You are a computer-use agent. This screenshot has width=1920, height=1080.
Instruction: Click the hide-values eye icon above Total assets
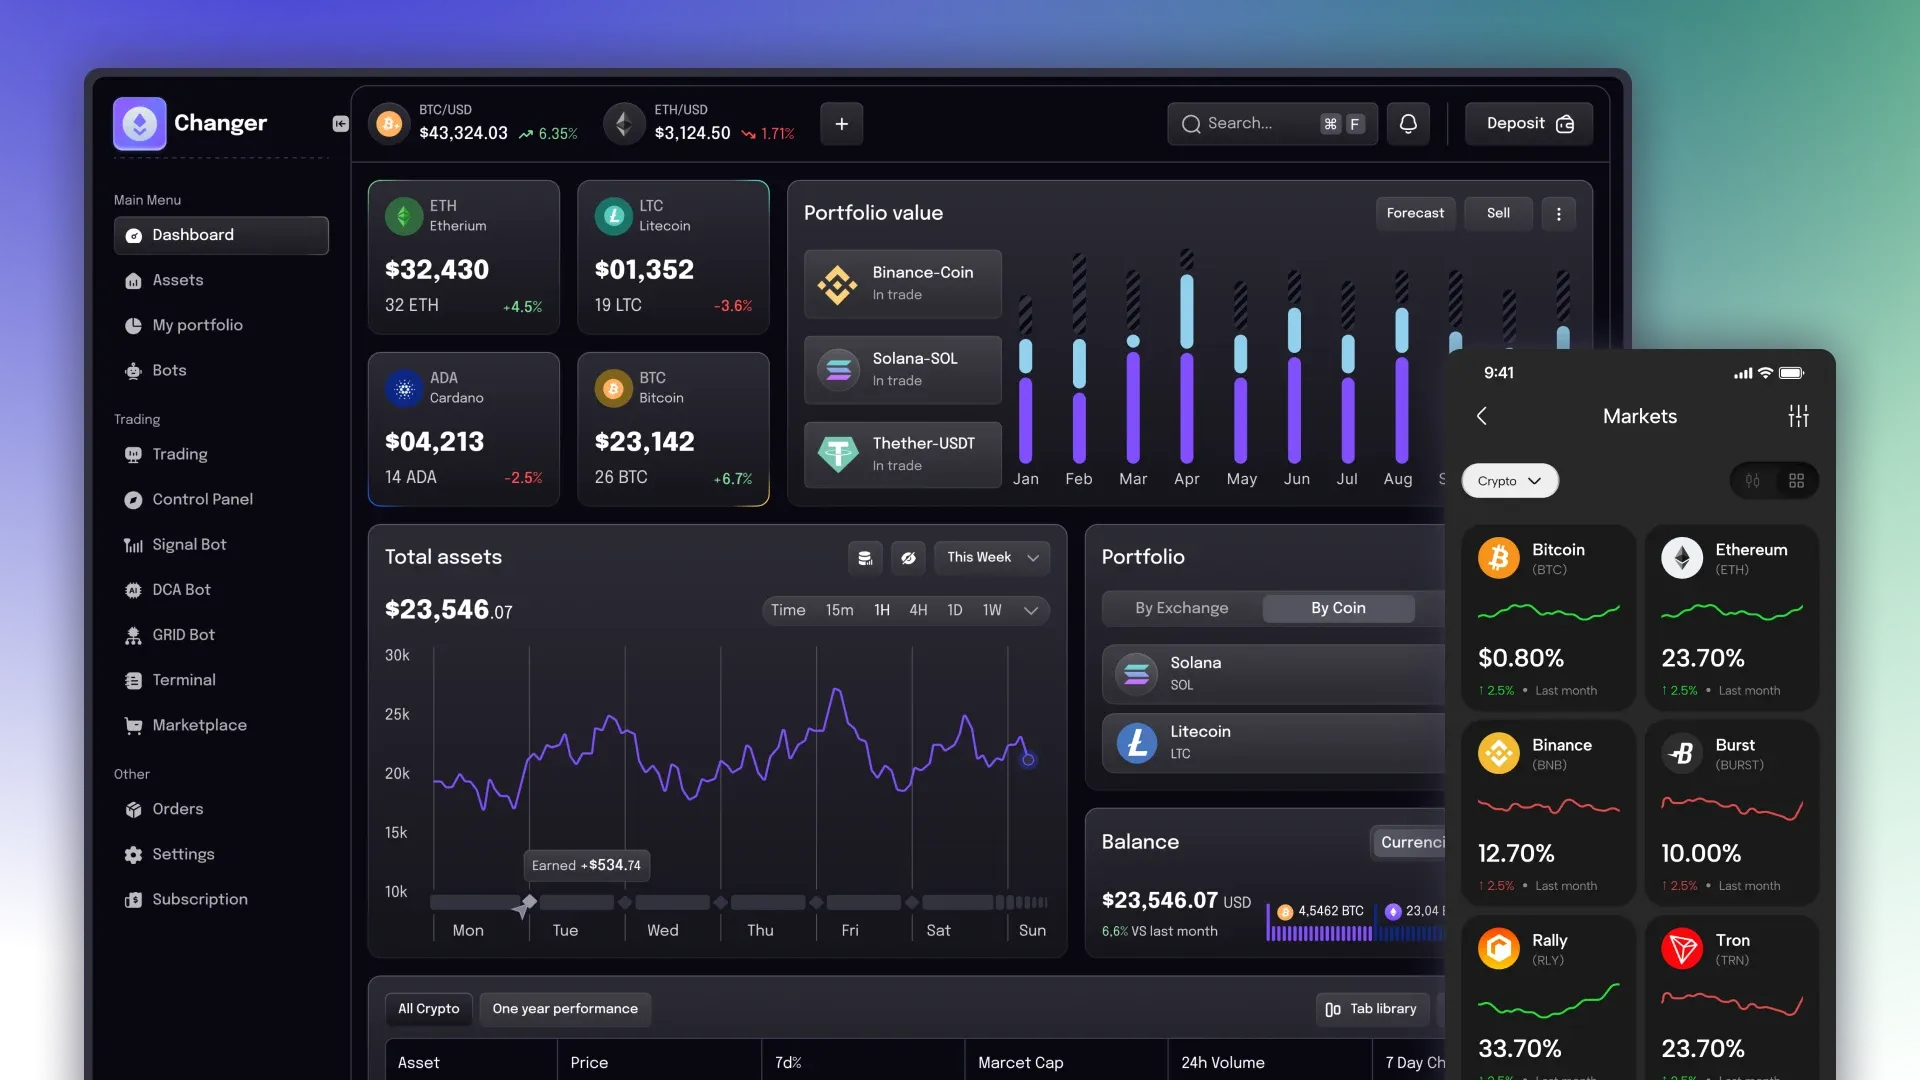908,558
